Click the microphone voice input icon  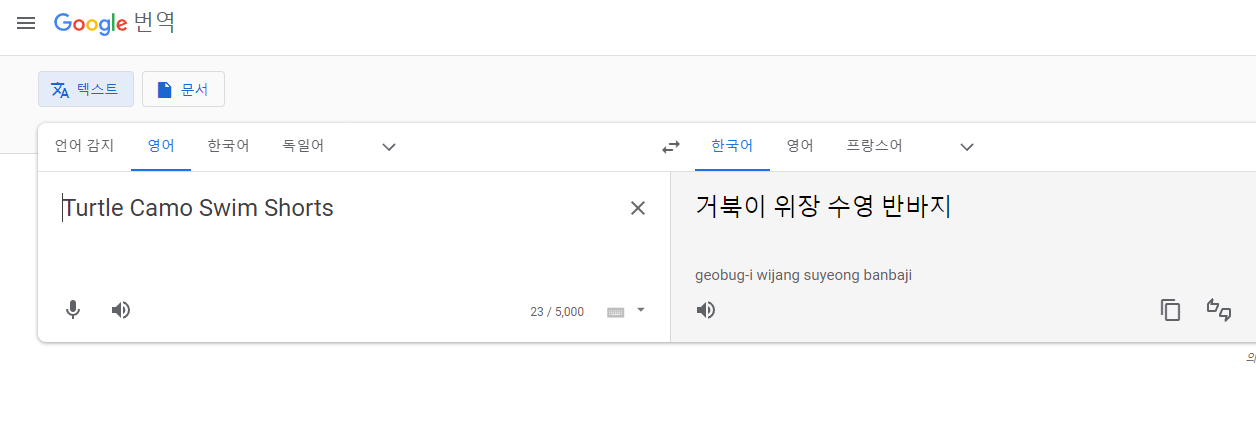[x=73, y=310]
